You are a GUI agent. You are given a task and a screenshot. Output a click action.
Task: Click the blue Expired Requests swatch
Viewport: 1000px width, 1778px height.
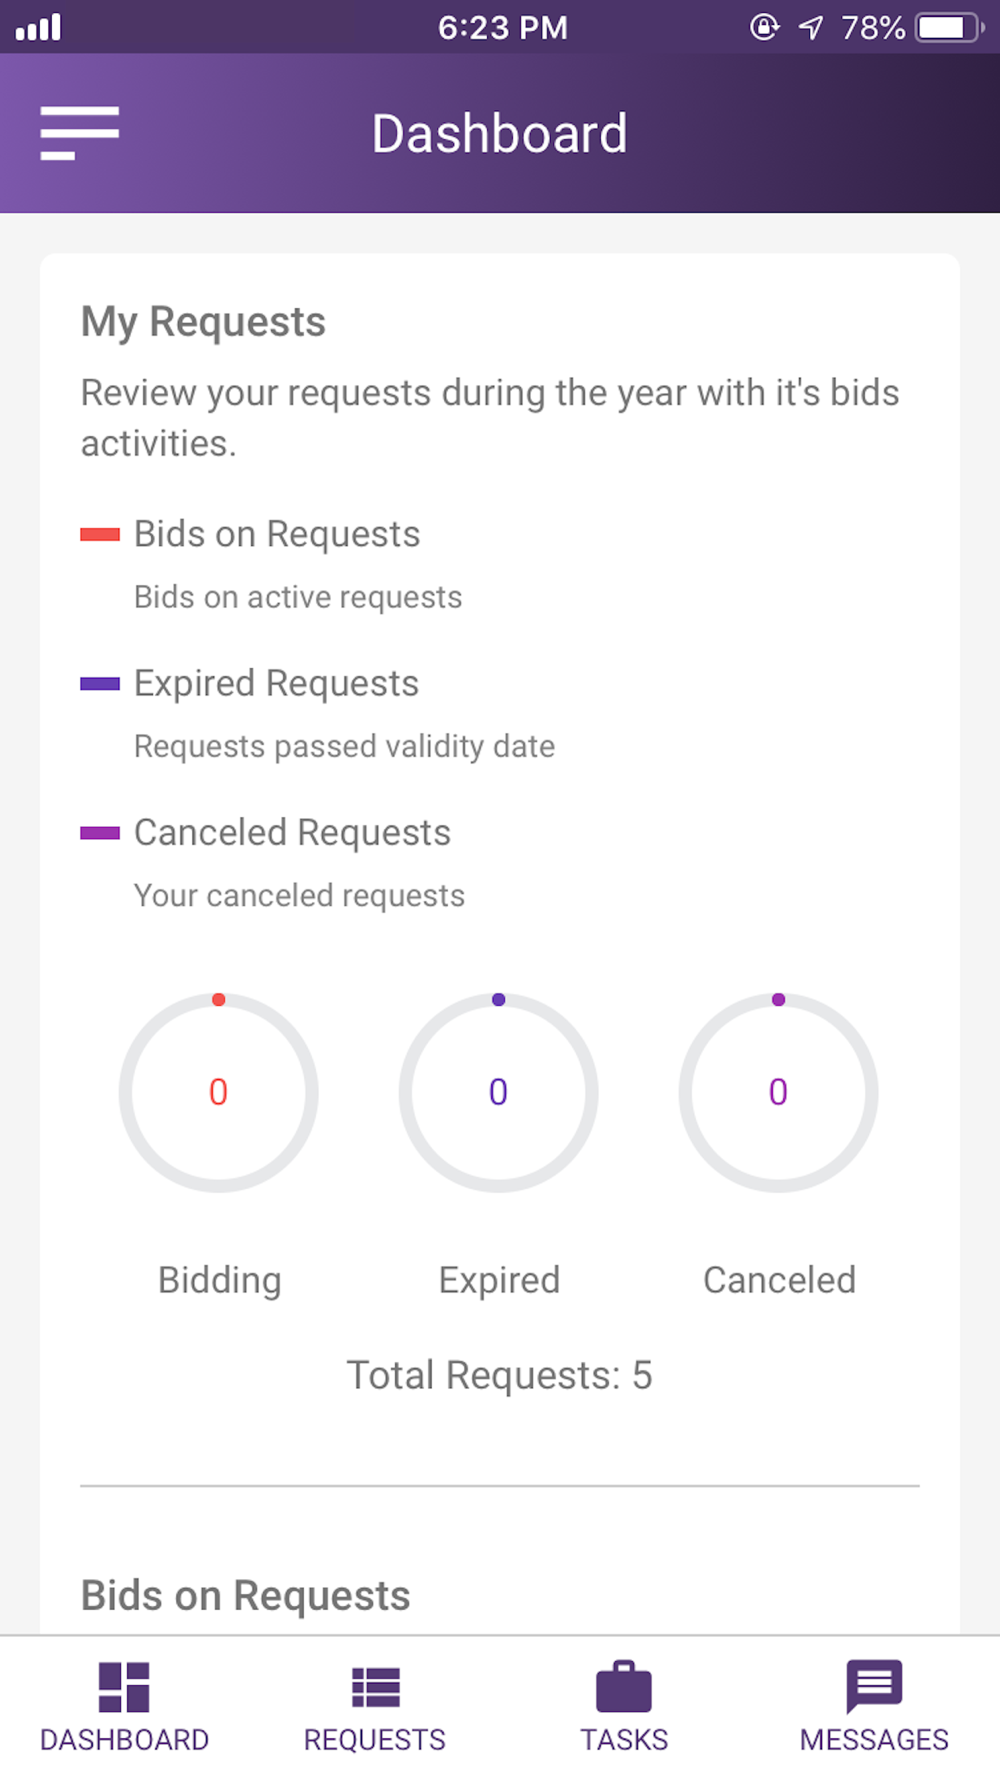tap(100, 684)
